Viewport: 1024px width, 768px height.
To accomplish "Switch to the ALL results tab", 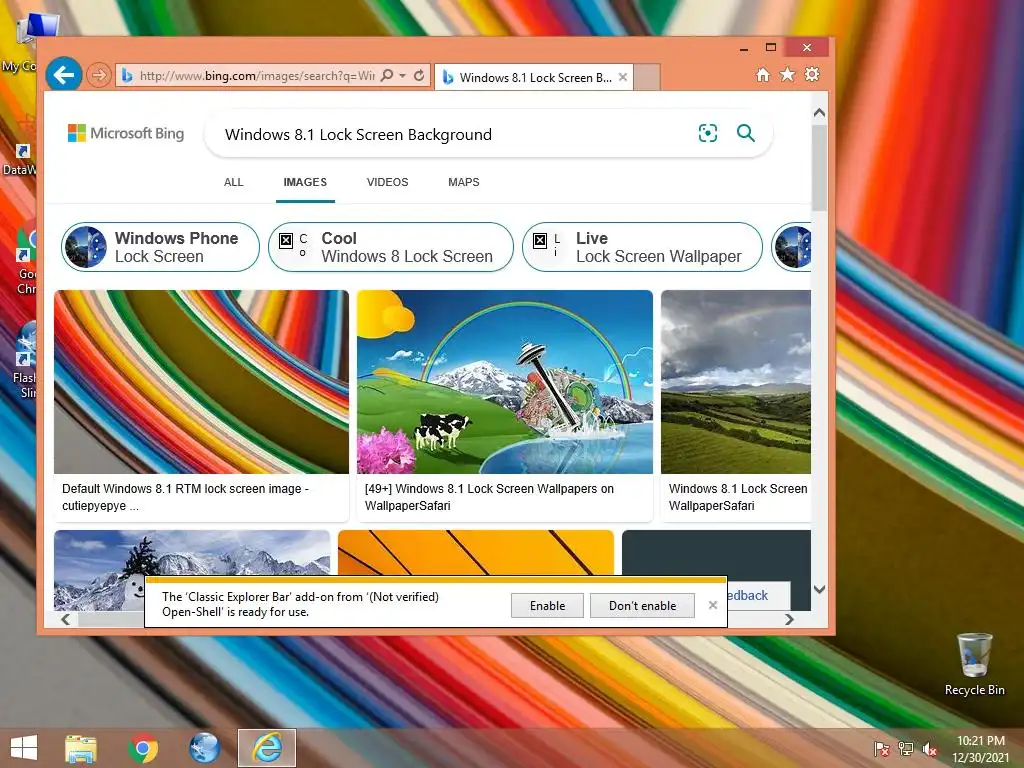I will [233, 182].
